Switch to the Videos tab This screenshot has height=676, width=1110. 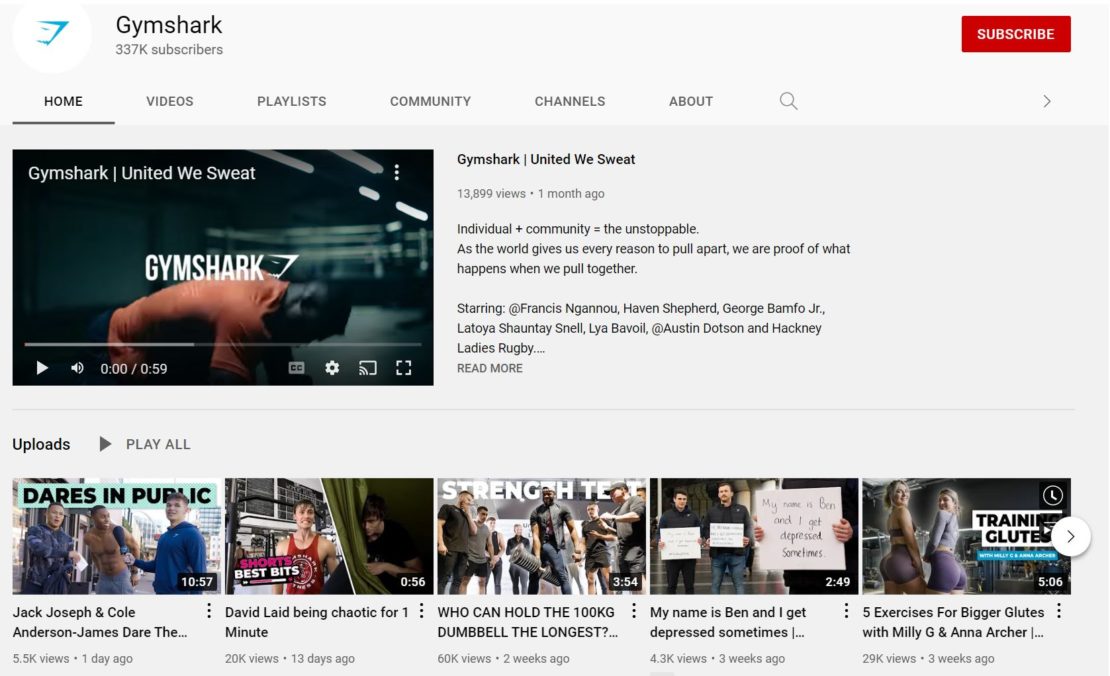[x=170, y=101]
